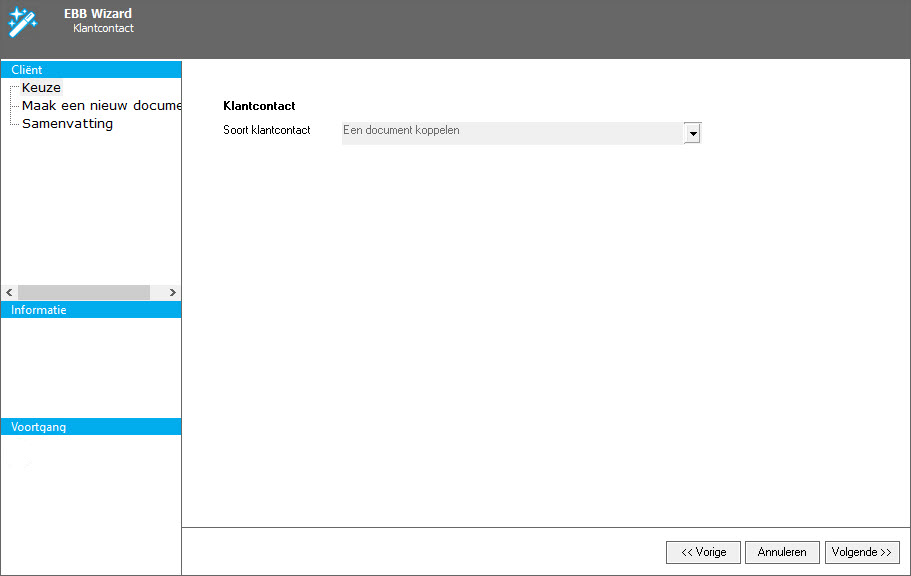Select the Voortgang panel header

click(91, 427)
